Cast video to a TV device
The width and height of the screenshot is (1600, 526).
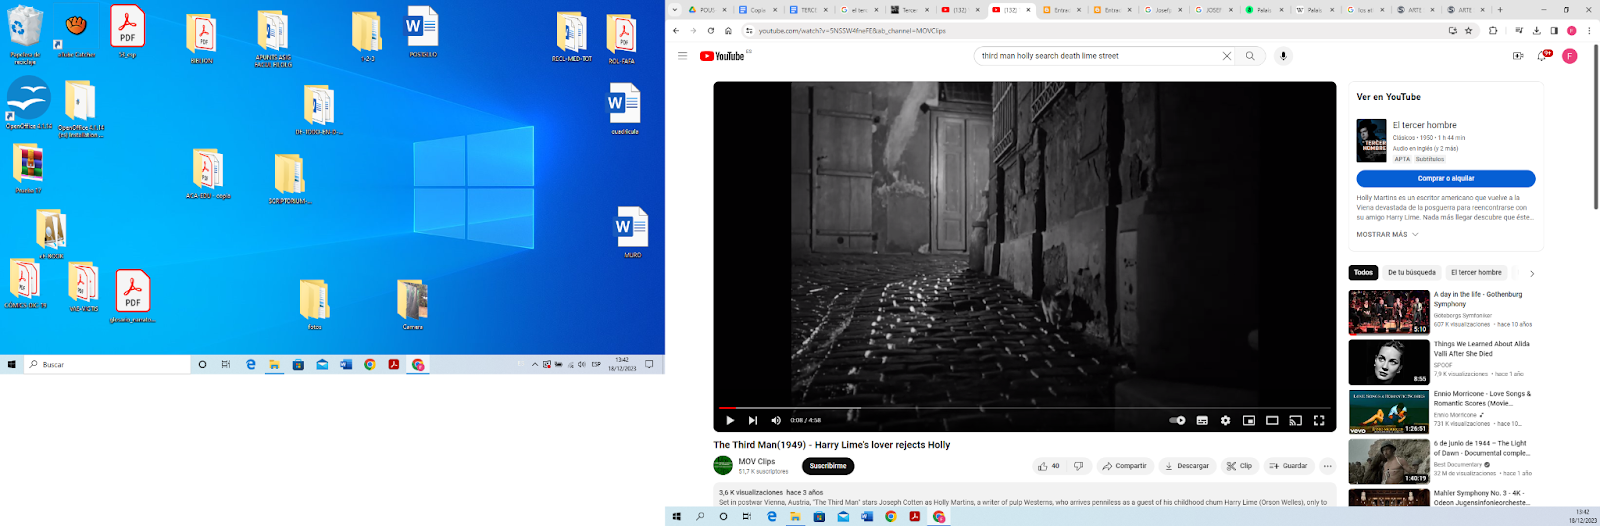point(1295,420)
